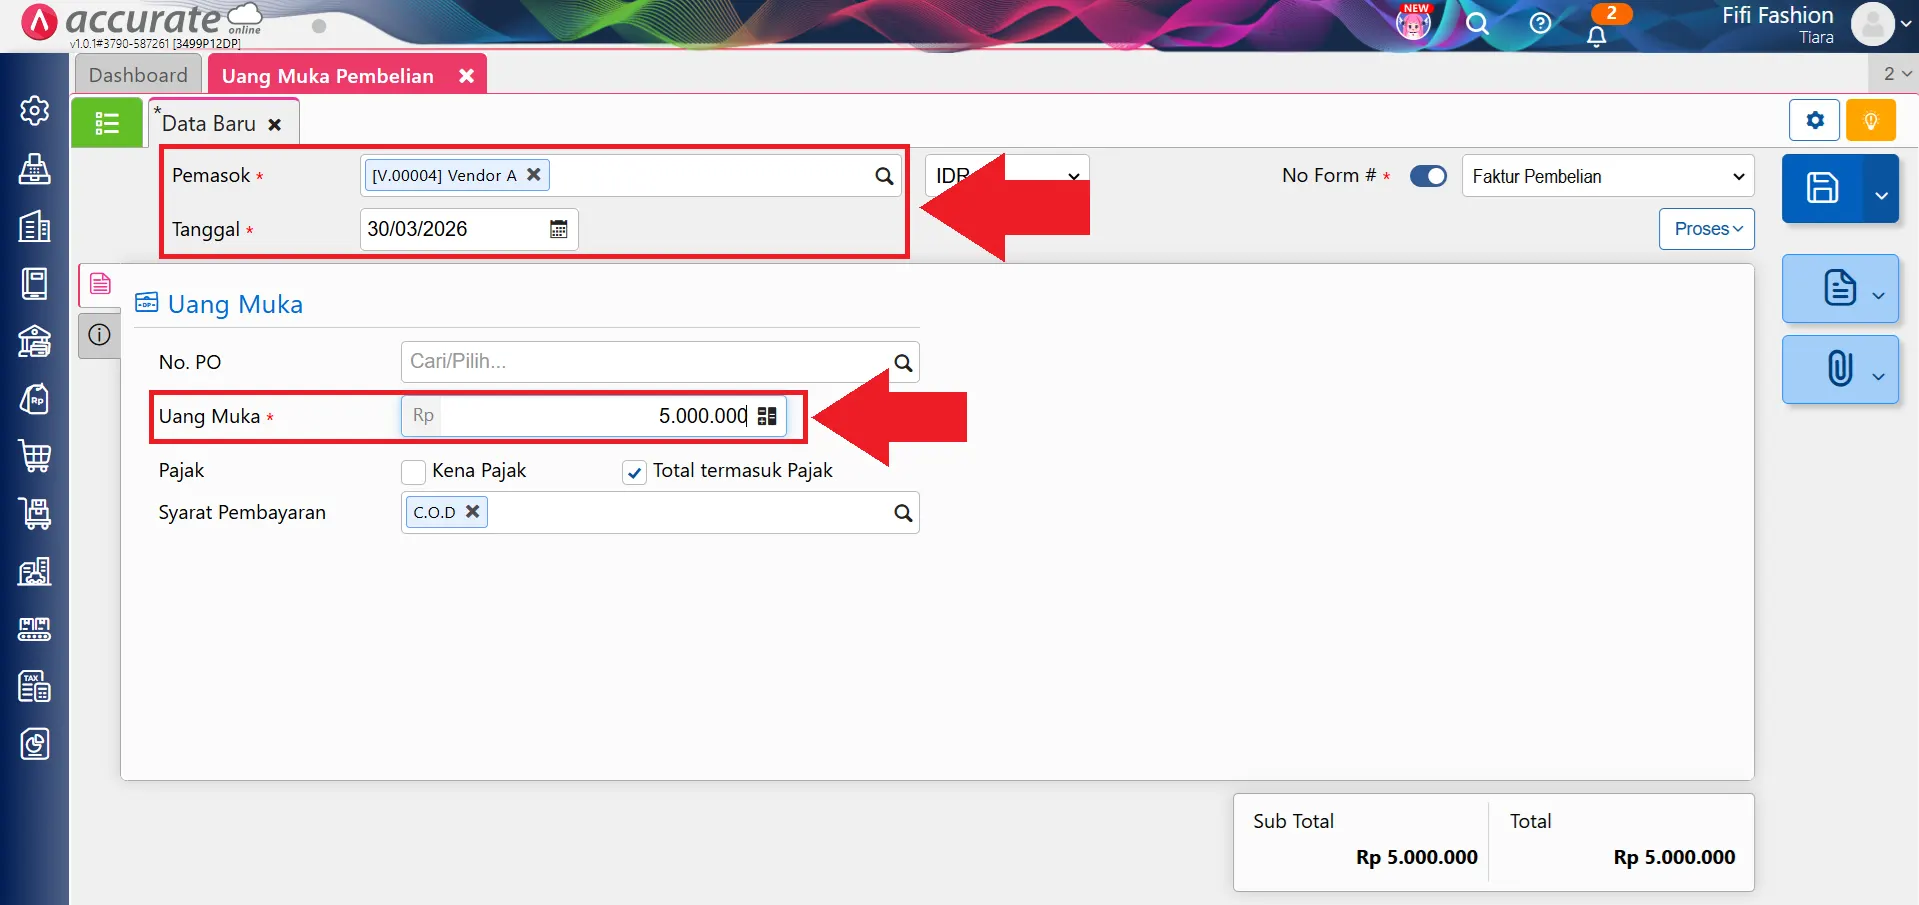Open the Proses dropdown button
Image resolution: width=1919 pixels, height=905 pixels.
(x=1707, y=229)
